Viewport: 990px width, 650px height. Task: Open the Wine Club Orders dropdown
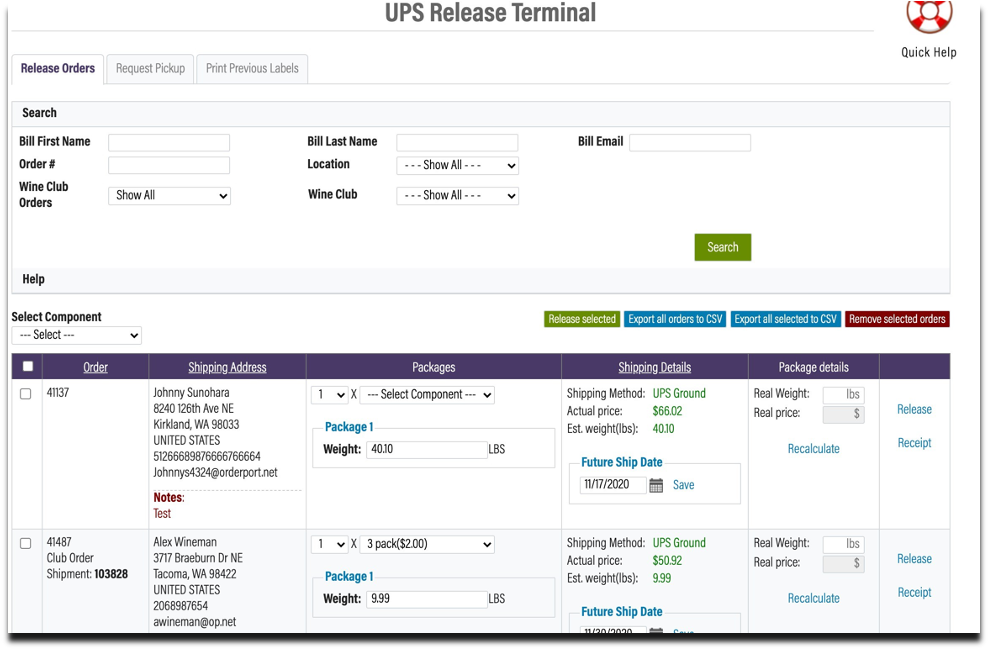point(169,196)
